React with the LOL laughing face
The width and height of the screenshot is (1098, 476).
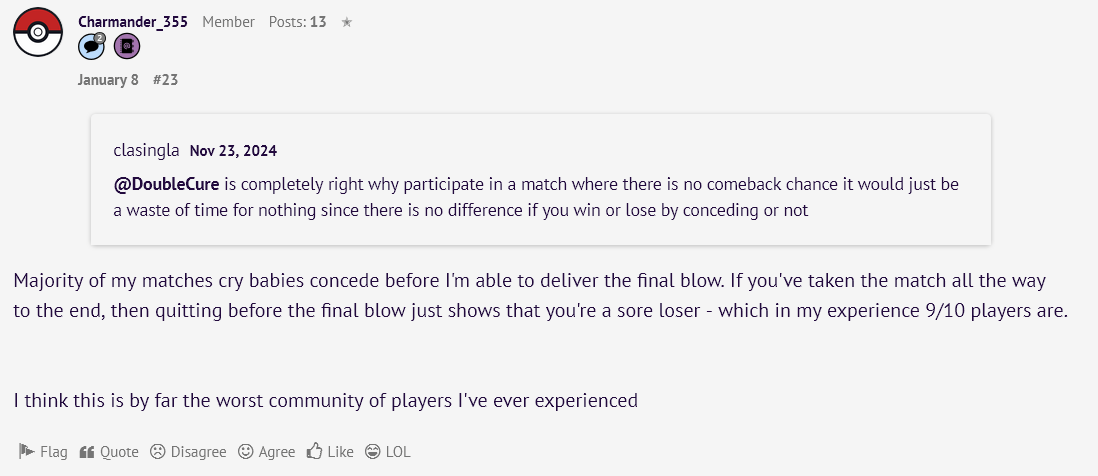373,452
